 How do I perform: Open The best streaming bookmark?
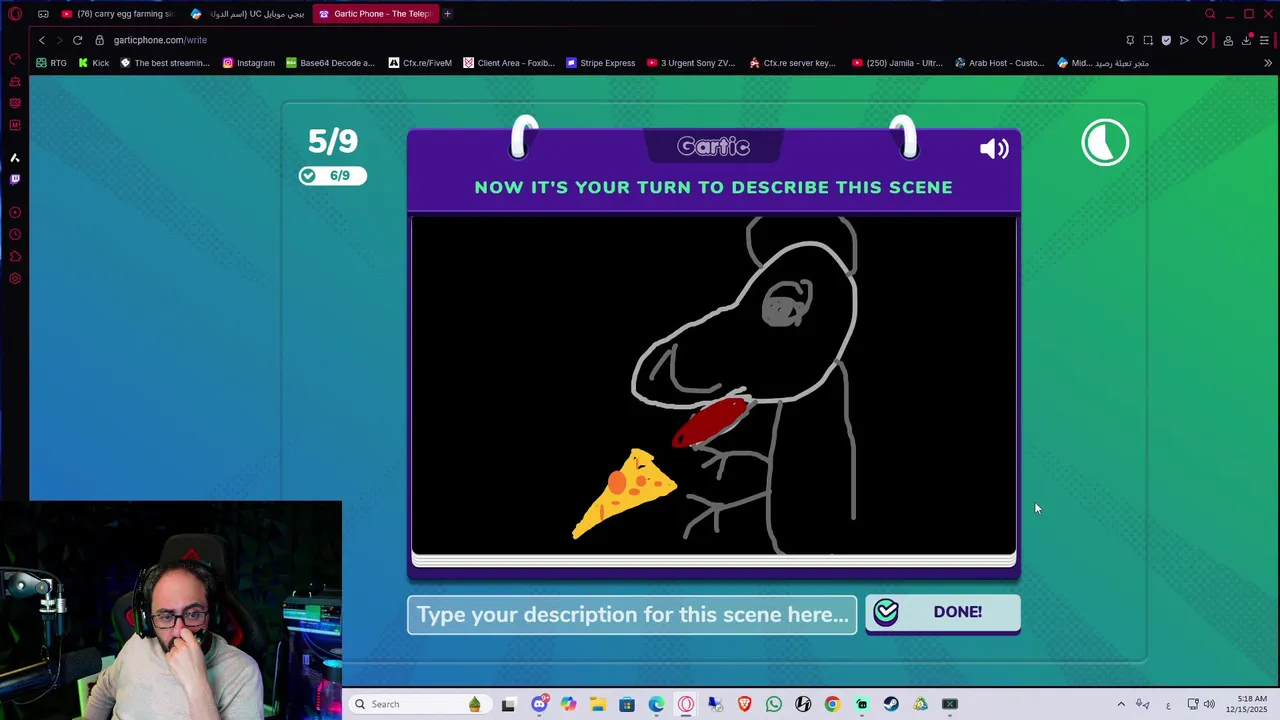click(164, 63)
